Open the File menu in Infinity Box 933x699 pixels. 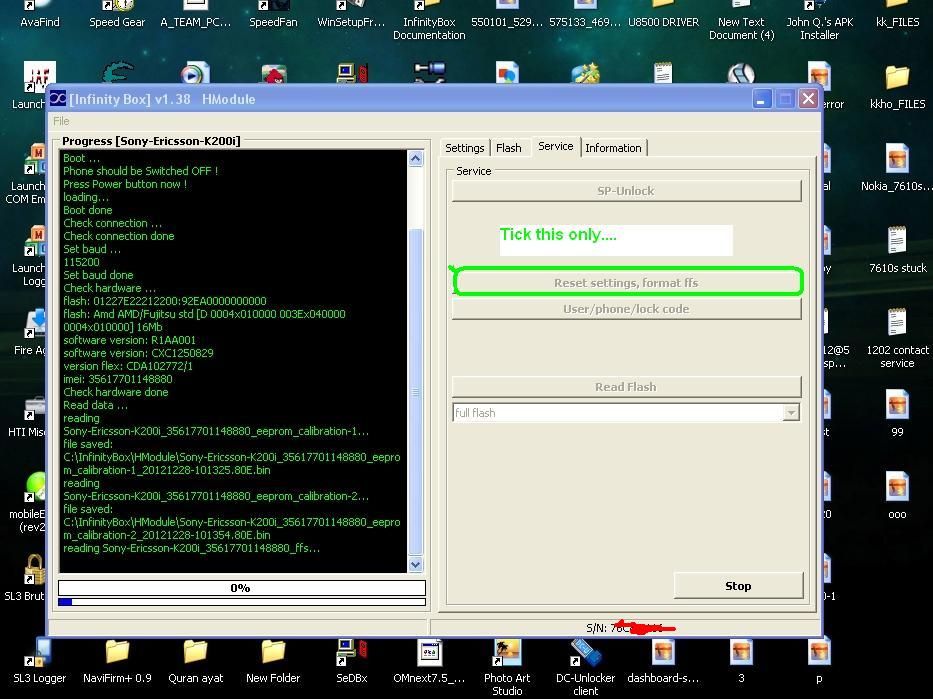(61, 121)
